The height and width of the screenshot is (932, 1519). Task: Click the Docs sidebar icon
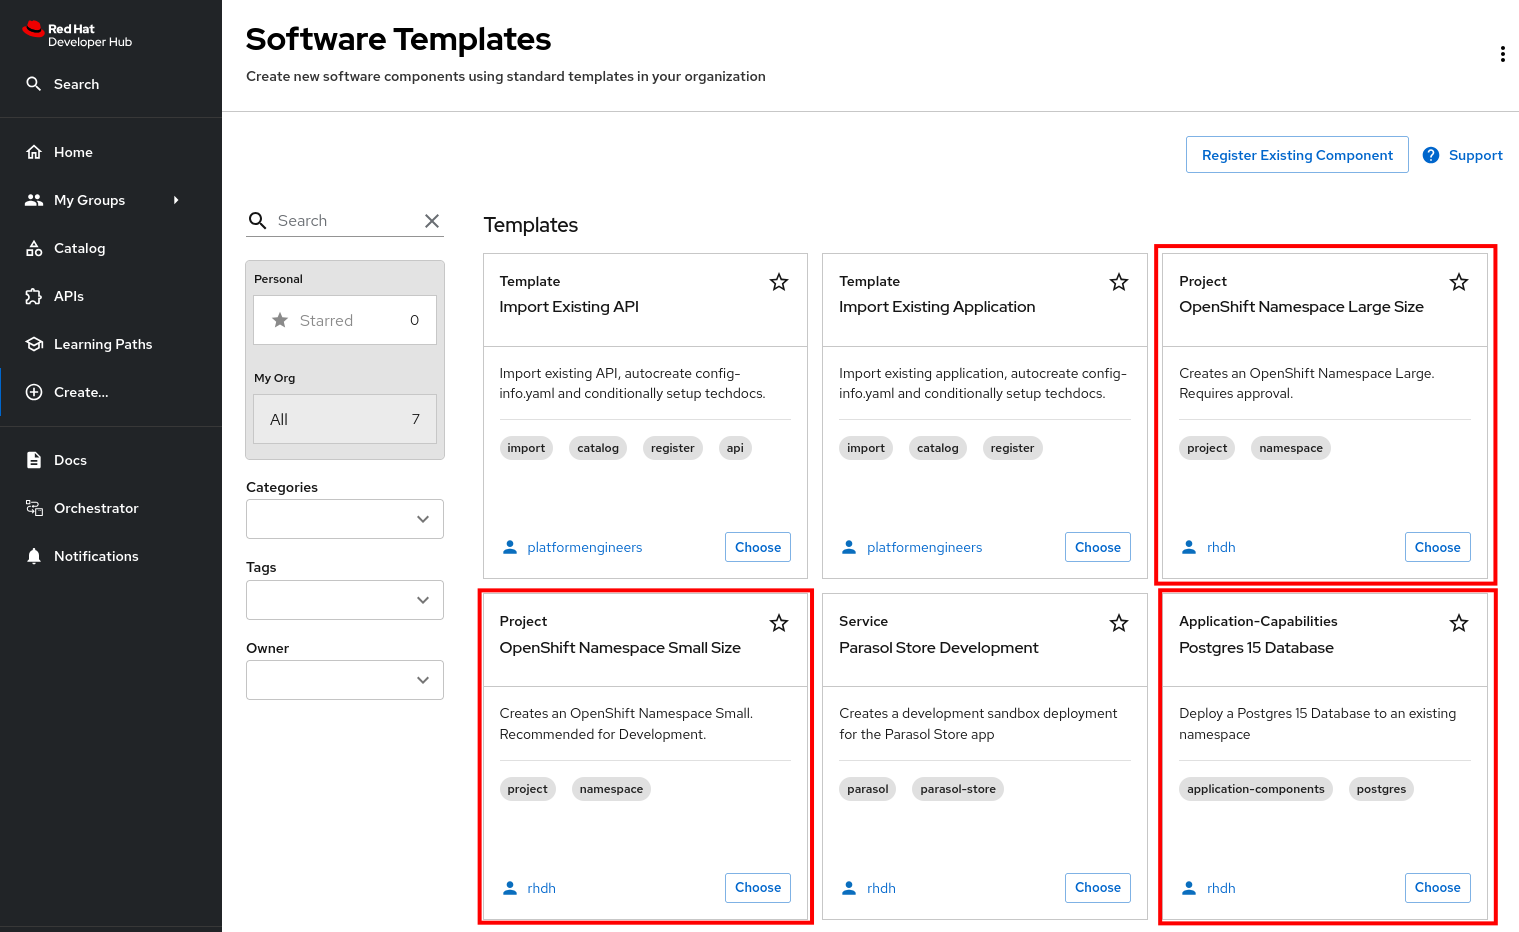(34, 460)
